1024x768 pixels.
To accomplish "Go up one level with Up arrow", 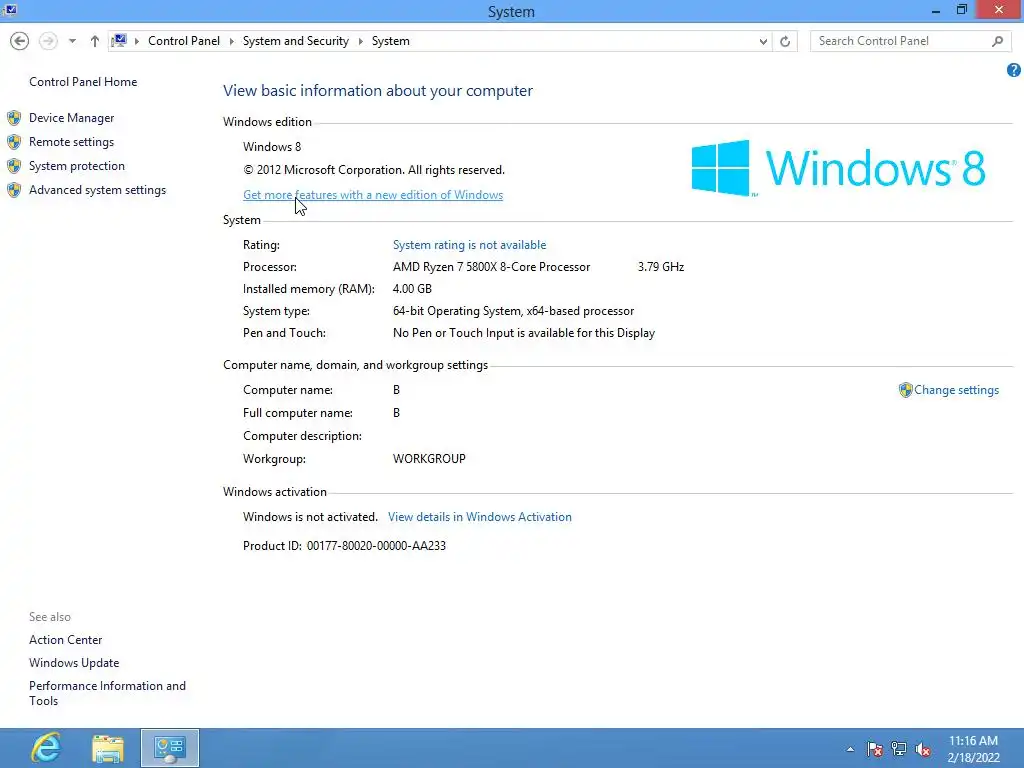I will coord(95,41).
